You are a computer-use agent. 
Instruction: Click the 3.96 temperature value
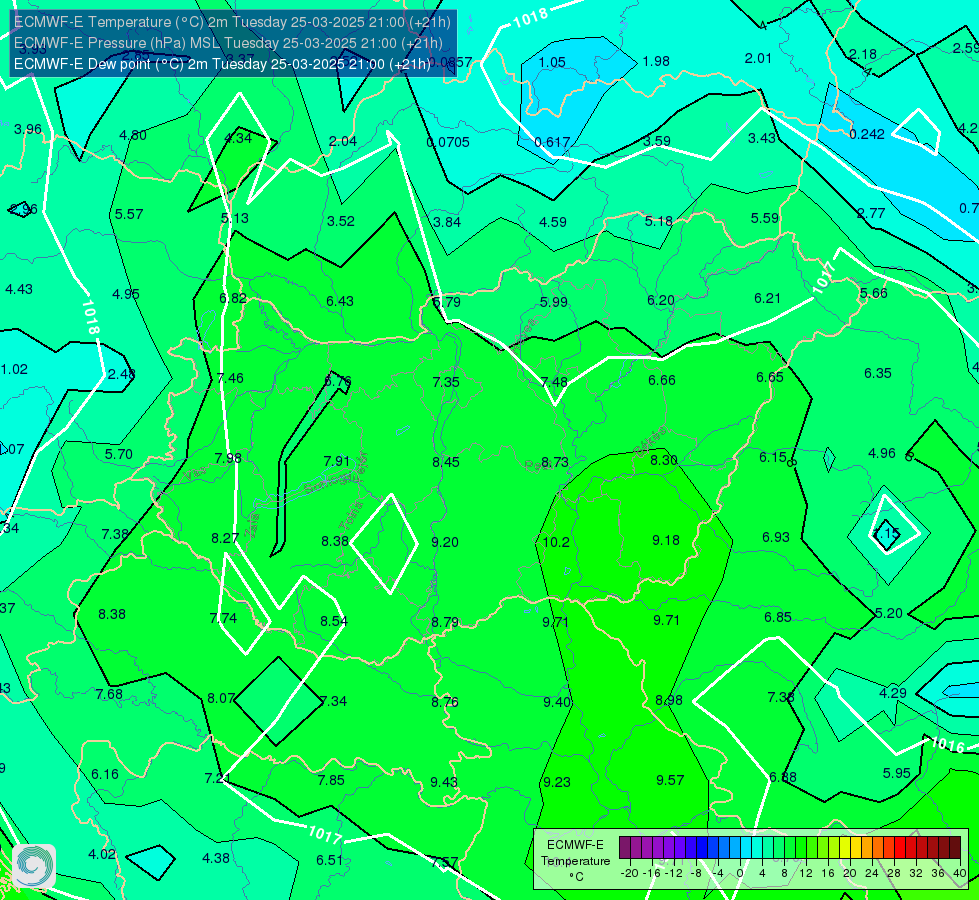pyautogui.click(x=27, y=129)
